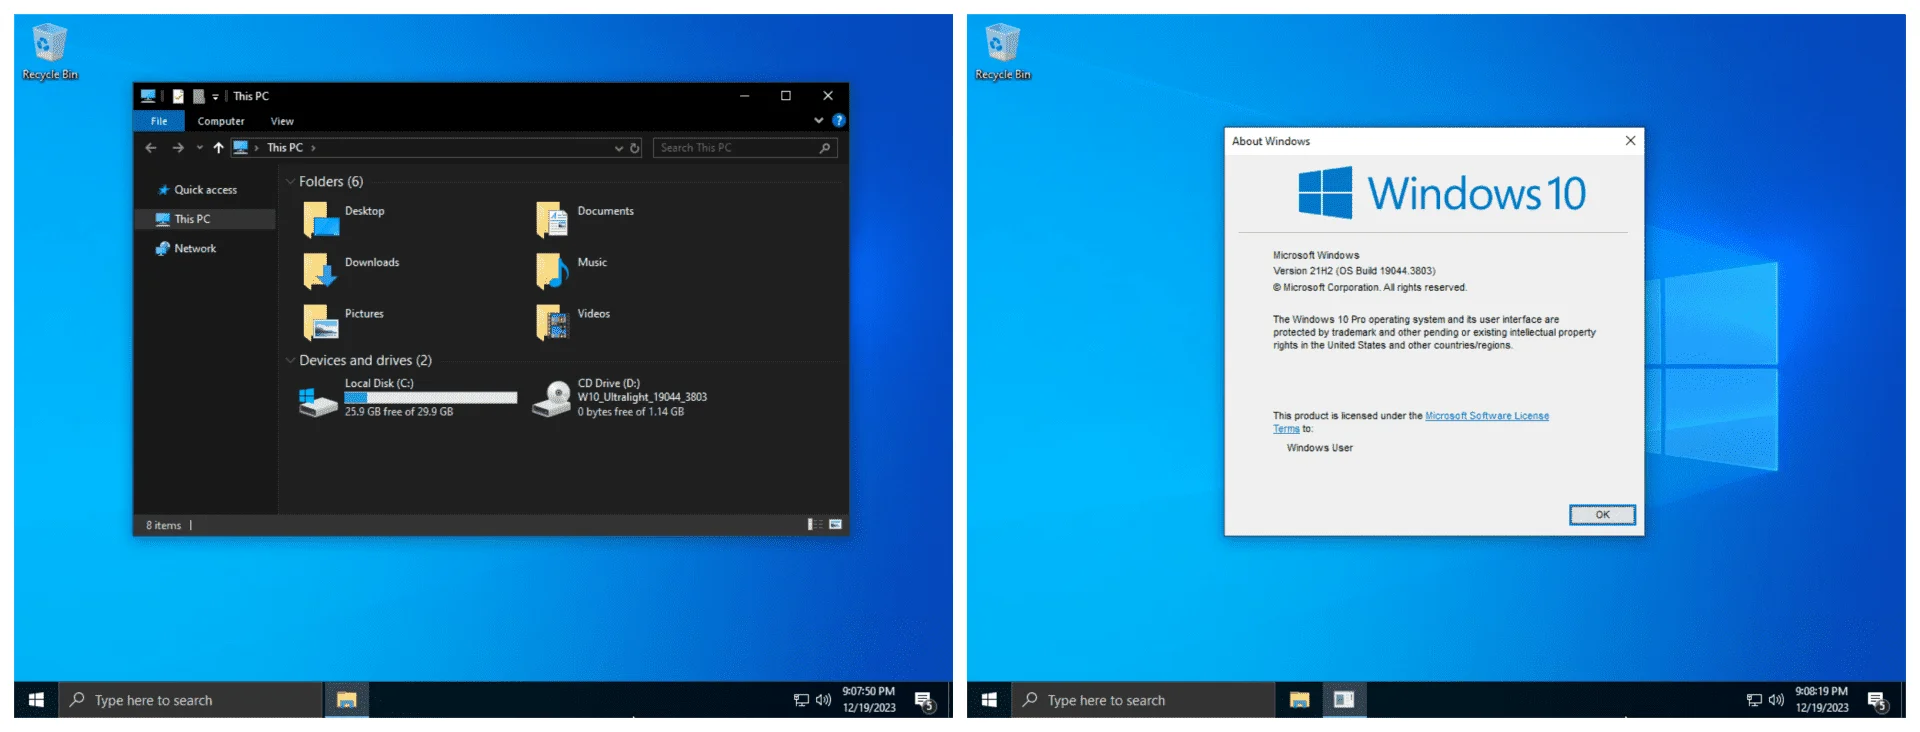Click taskbar search box beneath the About Windows dialog
Screen dimensions: 1920x732
tap(1144, 700)
